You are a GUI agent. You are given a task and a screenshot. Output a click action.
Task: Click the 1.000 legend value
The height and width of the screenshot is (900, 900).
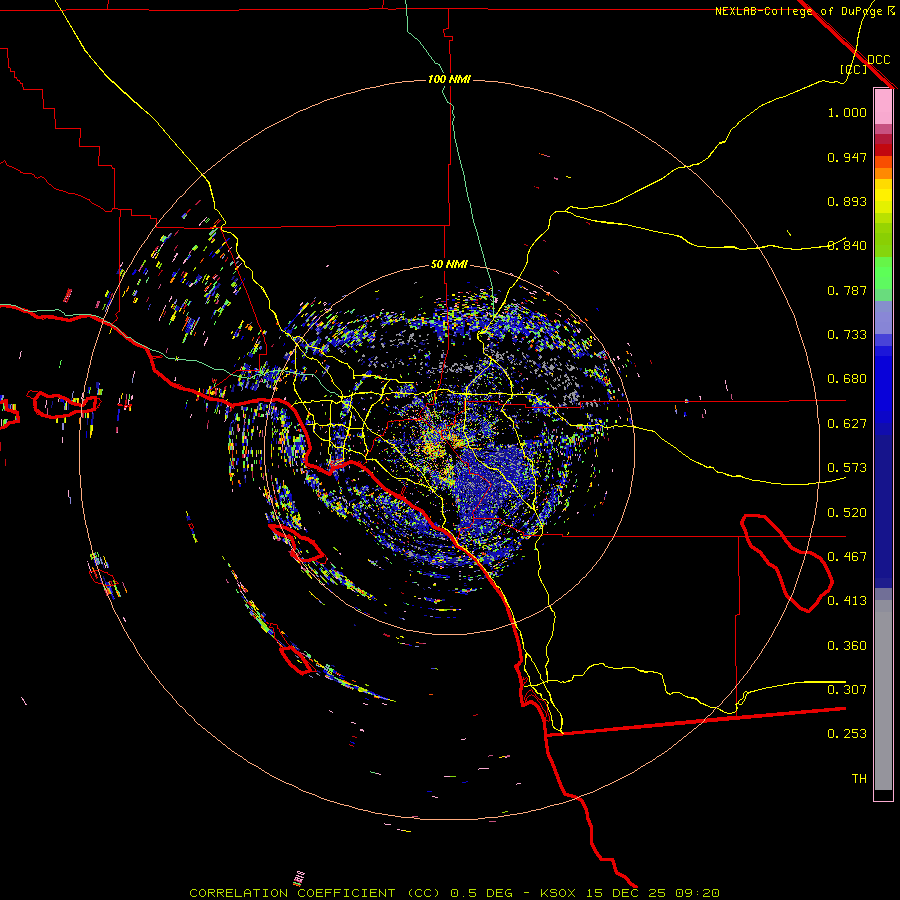tap(847, 112)
